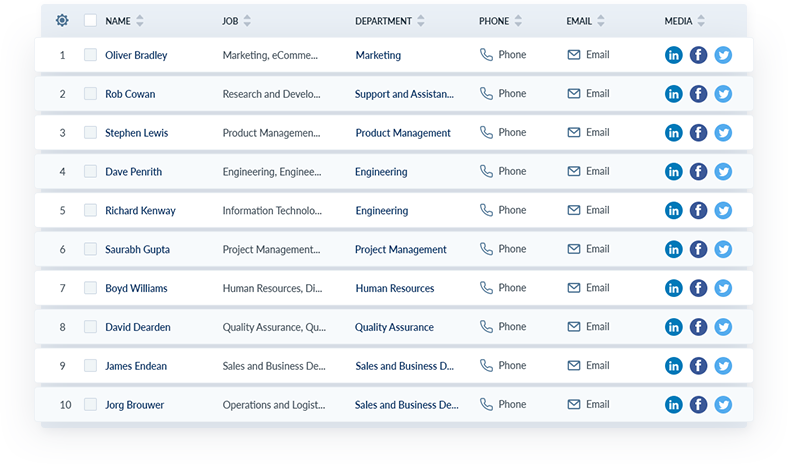Open Human Resources department link
This screenshot has height=464, width=788.
[395, 288]
